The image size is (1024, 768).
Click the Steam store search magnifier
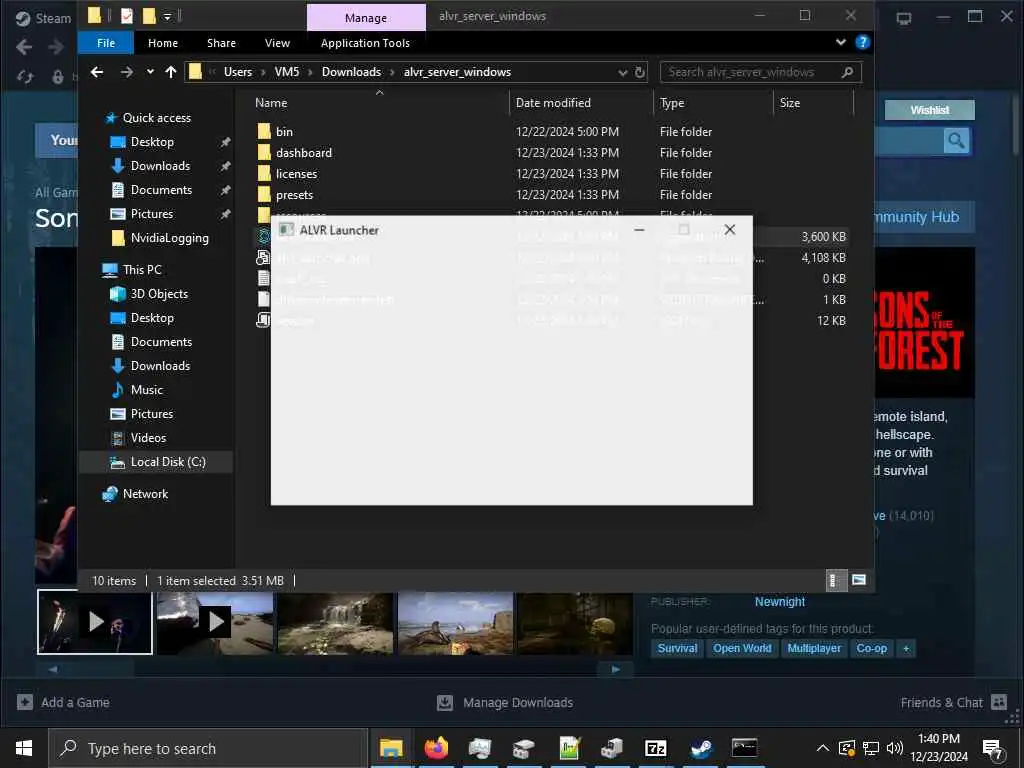pyautogui.click(x=956, y=141)
